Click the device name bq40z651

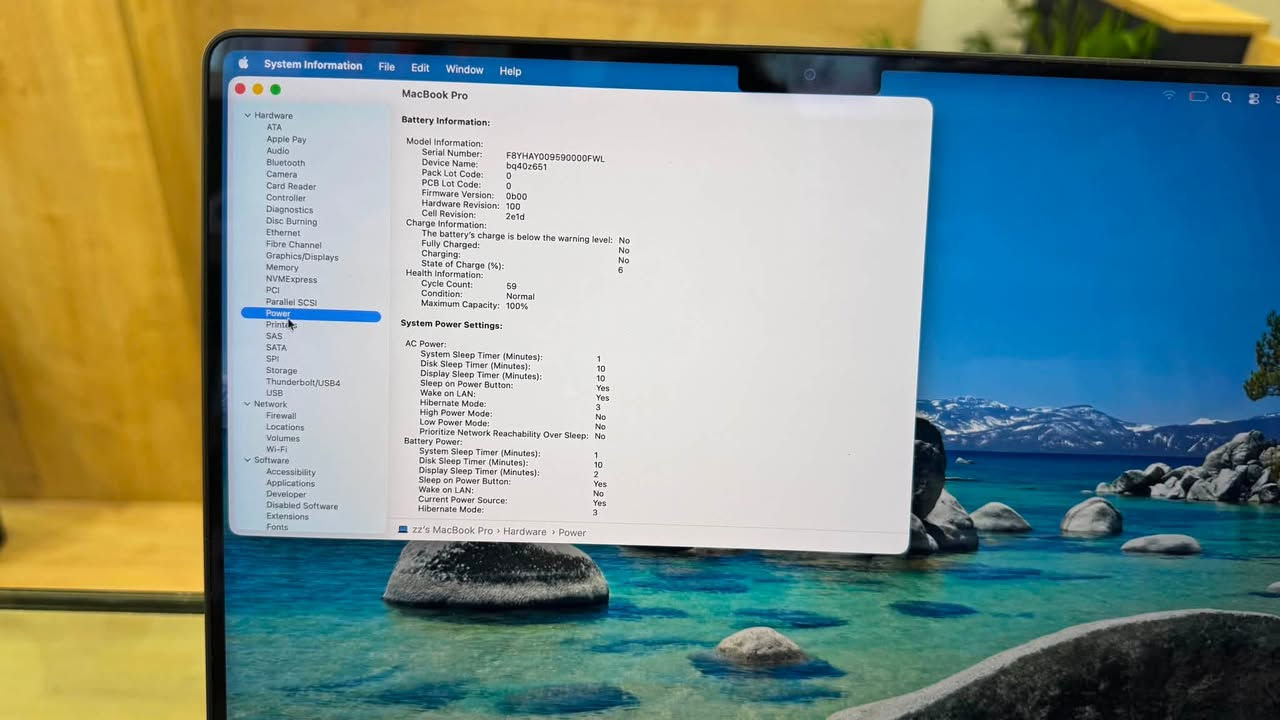526,167
